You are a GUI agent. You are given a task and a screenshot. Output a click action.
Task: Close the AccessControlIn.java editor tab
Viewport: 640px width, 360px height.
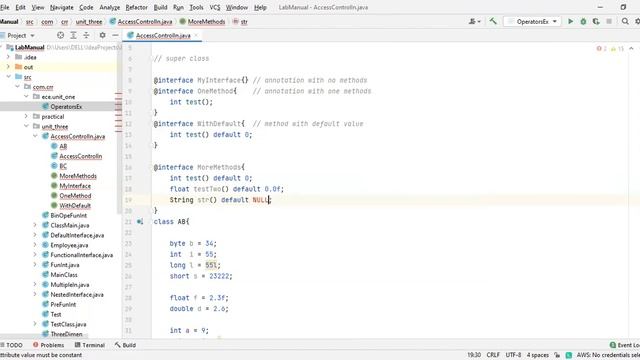tap(196, 36)
